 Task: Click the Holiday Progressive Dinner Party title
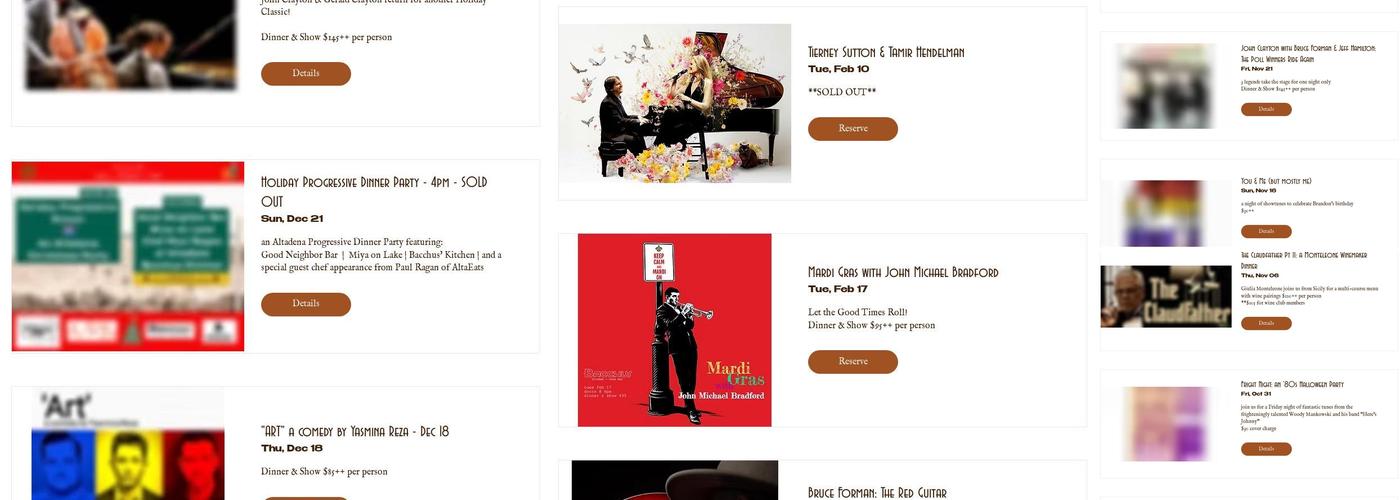click(374, 192)
